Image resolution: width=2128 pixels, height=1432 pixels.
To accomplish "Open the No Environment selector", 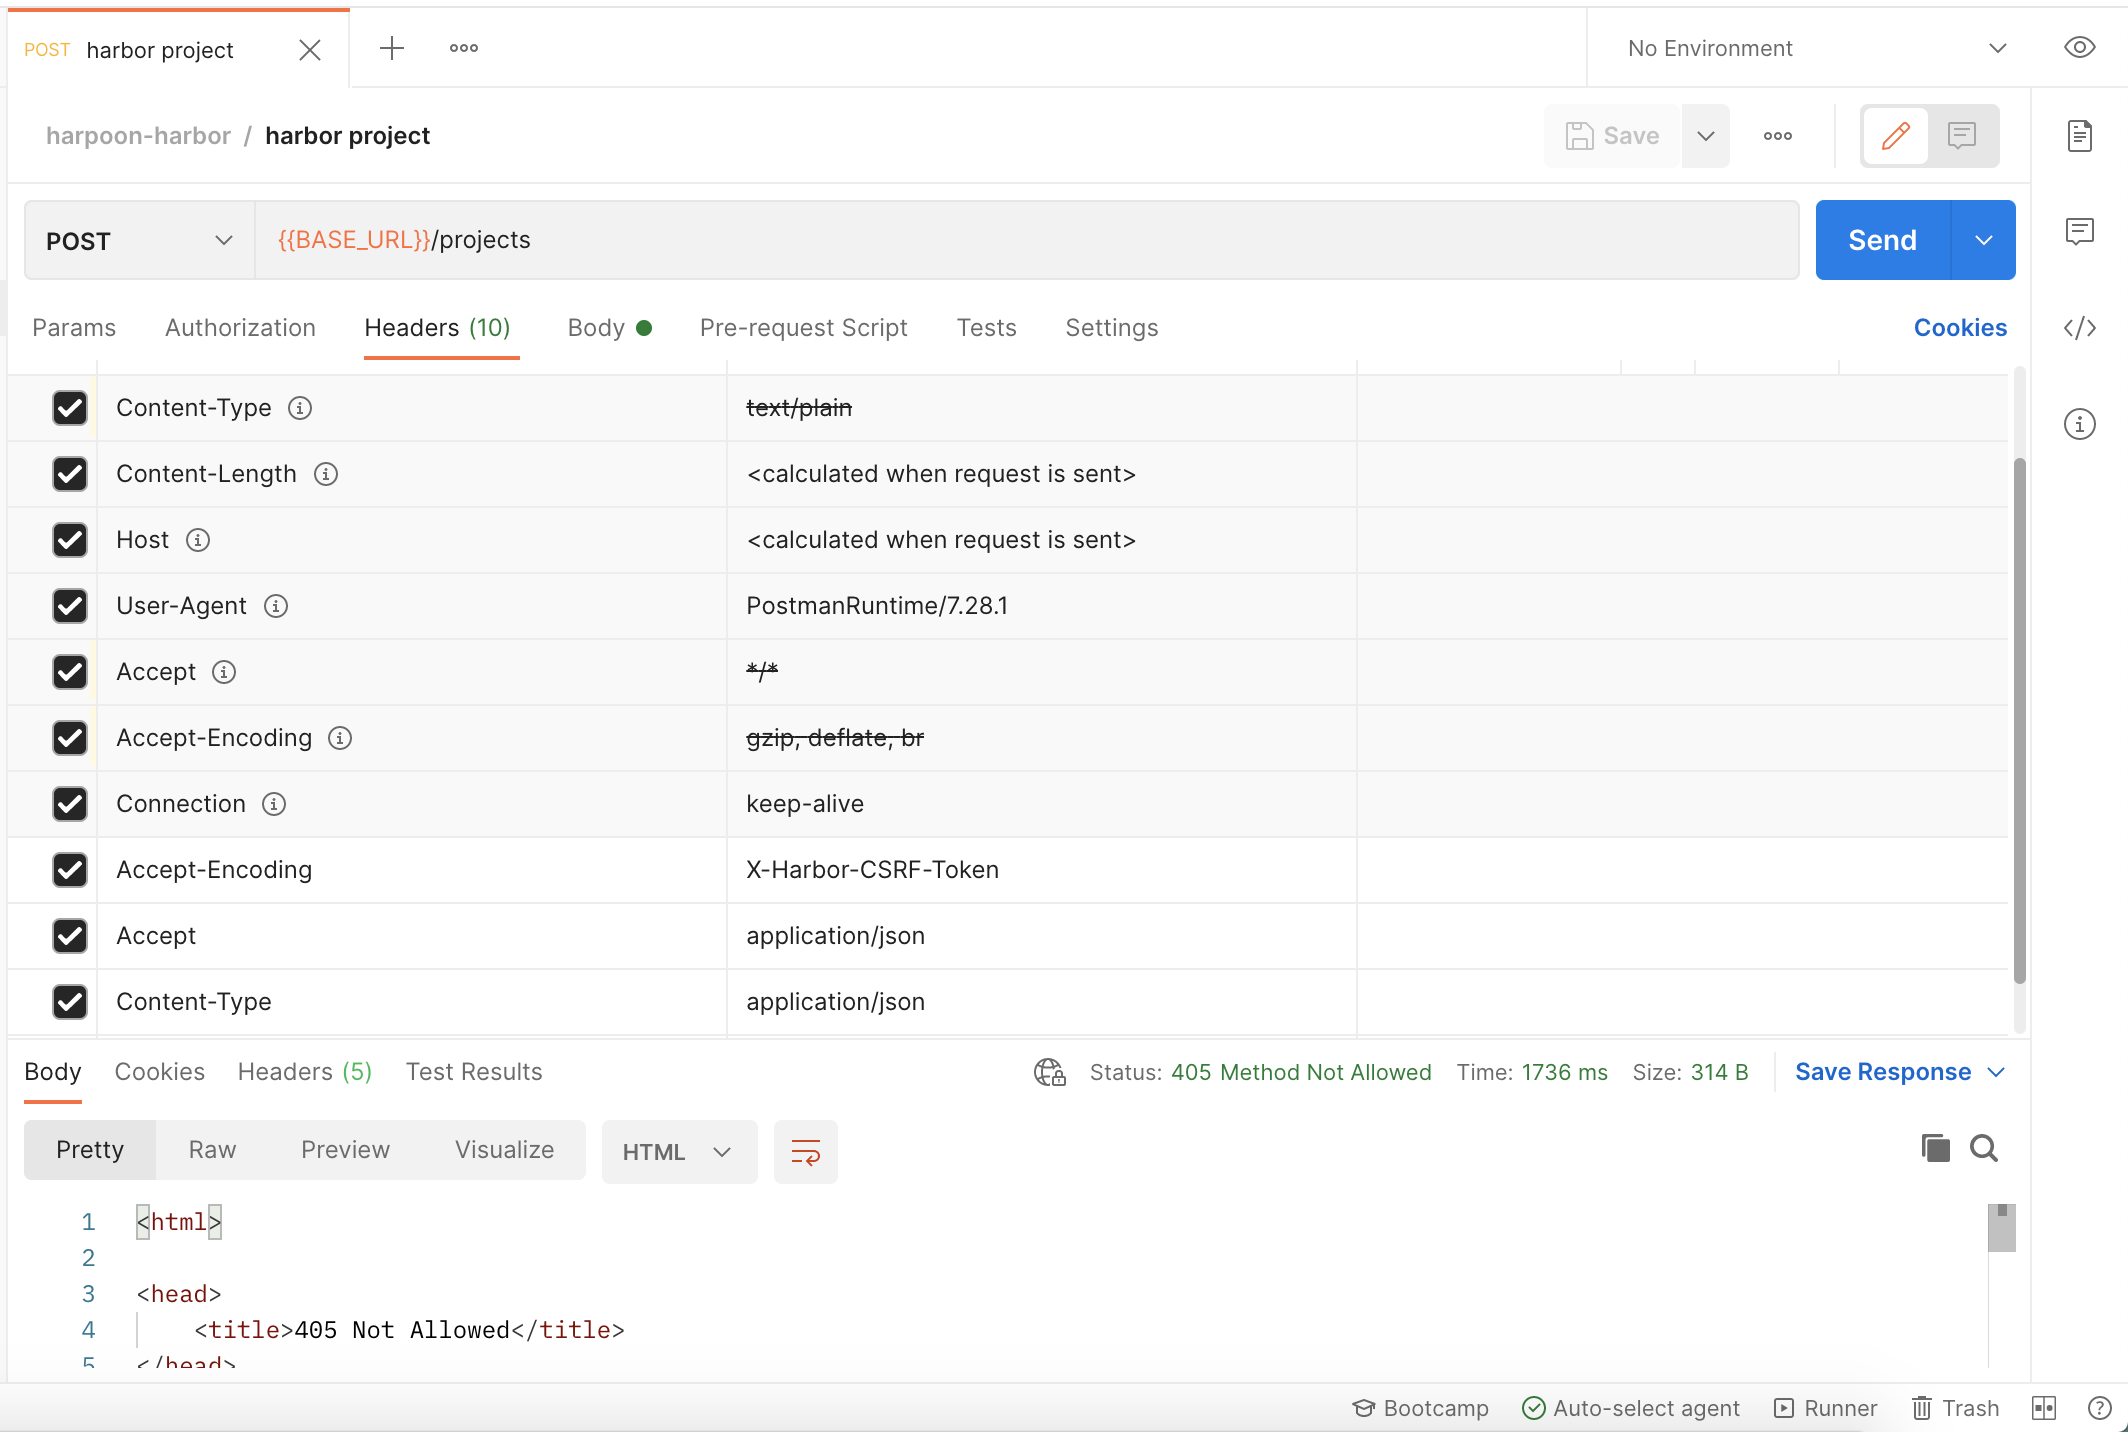I will click(1816, 48).
